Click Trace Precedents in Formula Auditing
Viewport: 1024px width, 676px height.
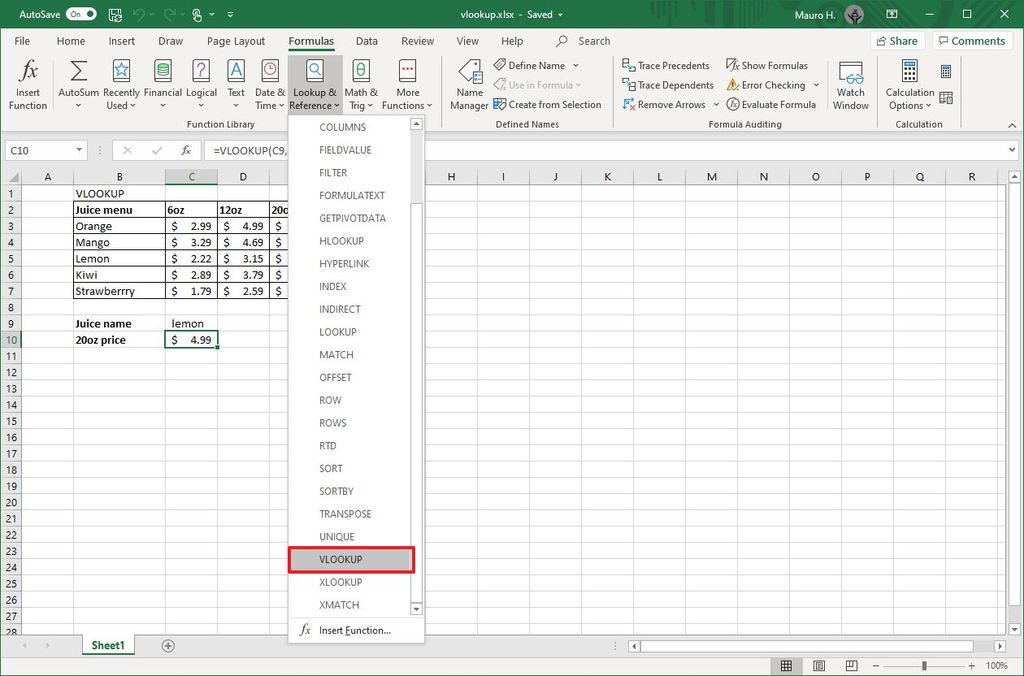pos(666,64)
